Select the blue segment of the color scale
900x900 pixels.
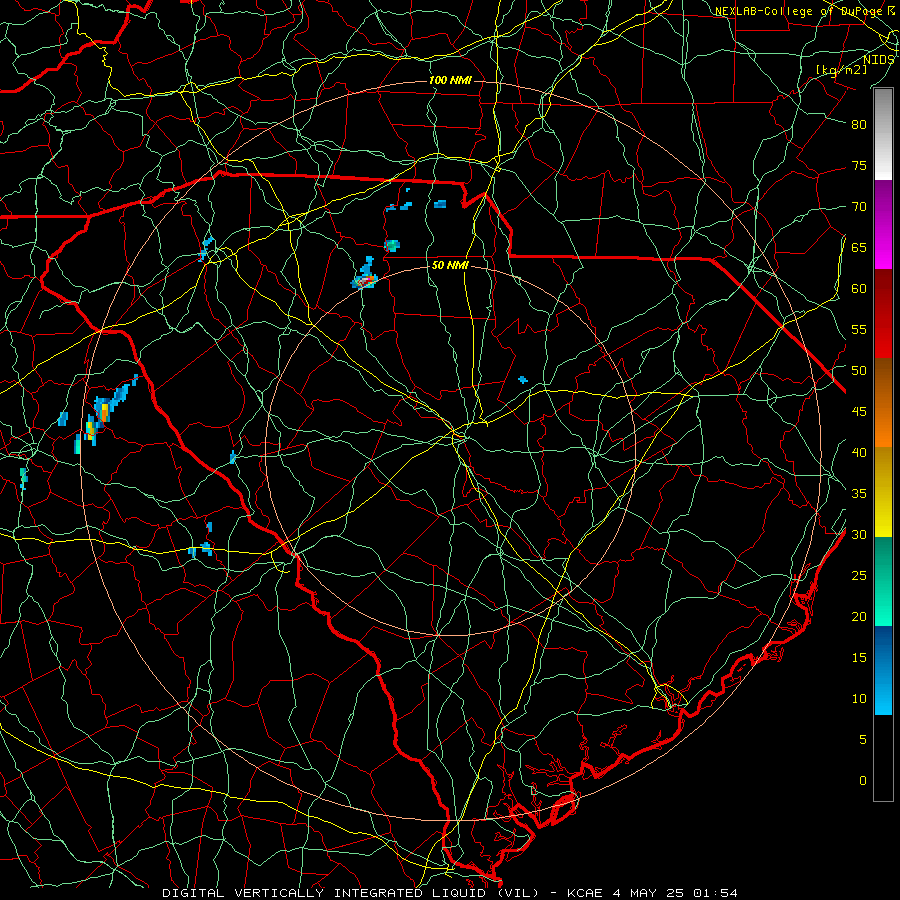883,670
